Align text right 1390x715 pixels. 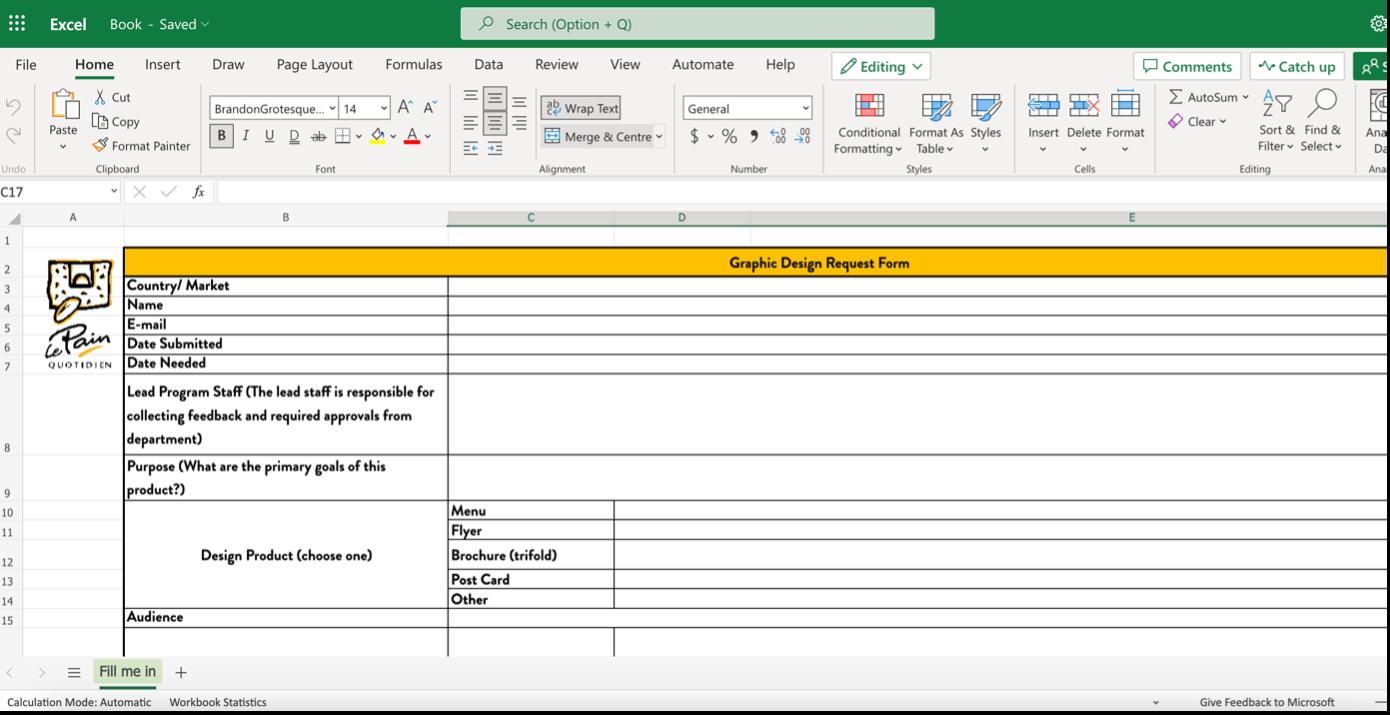click(x=519, y=123)
